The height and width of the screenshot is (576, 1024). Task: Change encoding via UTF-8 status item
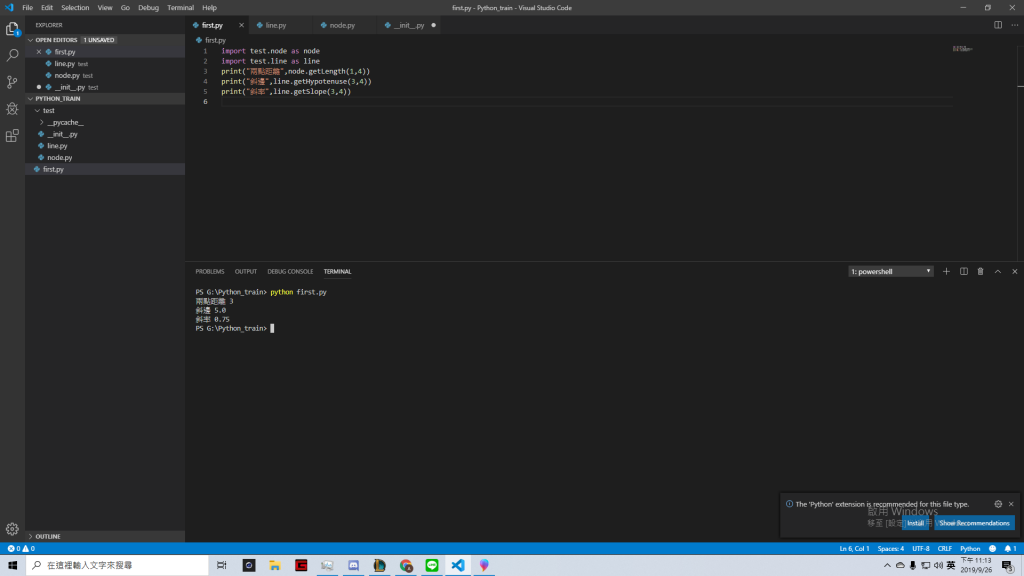pos(920,549)
